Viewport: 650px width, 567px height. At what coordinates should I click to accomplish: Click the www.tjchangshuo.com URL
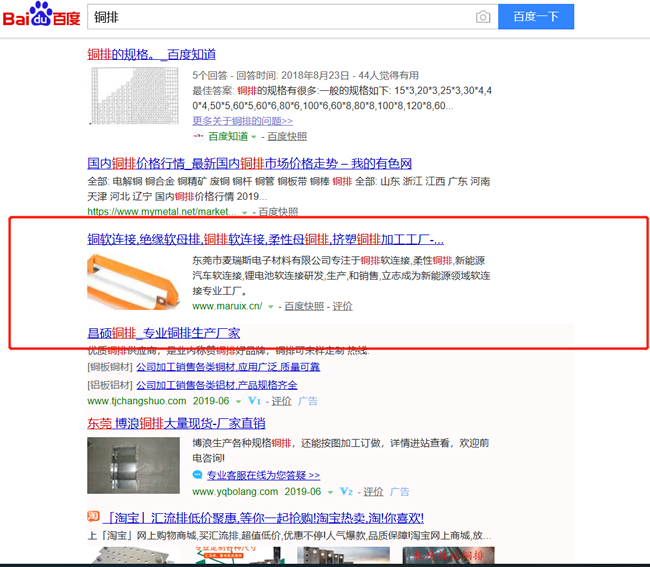137,401
